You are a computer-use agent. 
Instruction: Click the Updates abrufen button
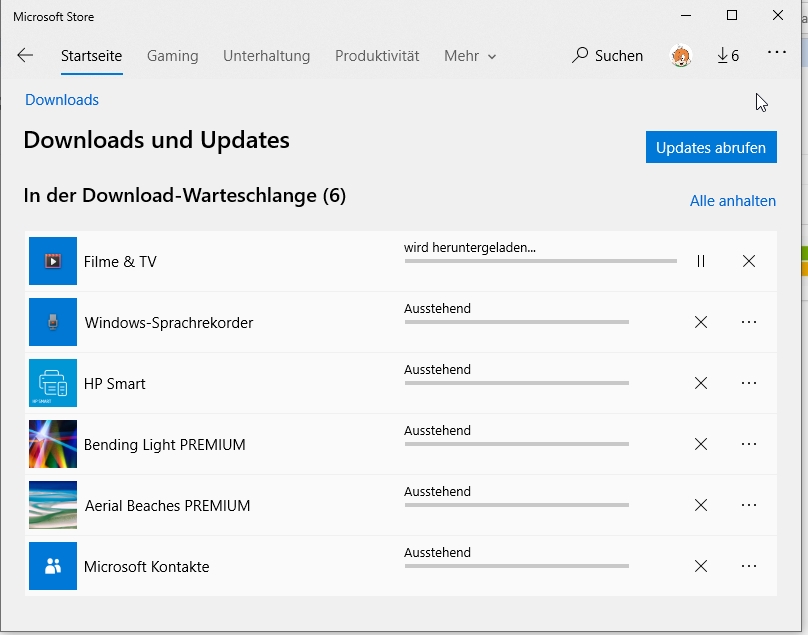click(x=711, y=147)
